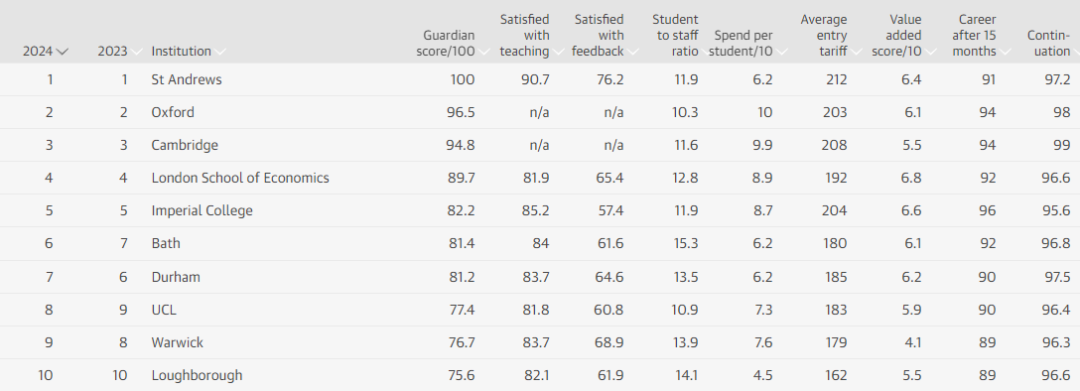Viewport: 1080px width, 391px height.
Task: Open the London School of Economics entry
Action: 240,178
